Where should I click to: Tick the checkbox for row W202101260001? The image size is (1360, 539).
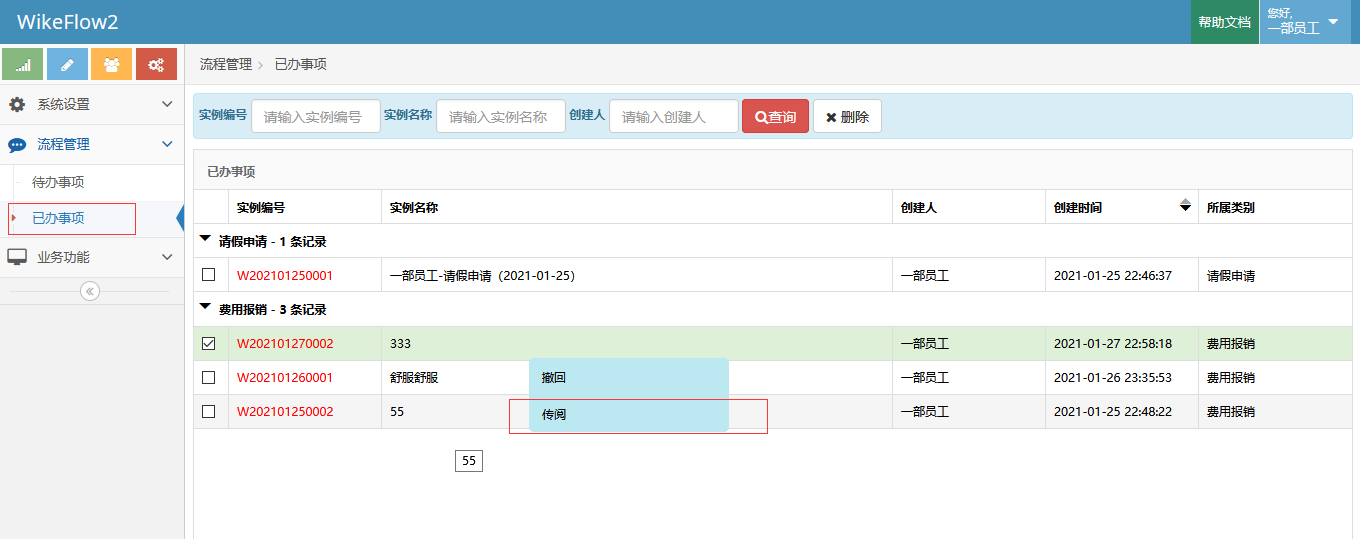209,378
